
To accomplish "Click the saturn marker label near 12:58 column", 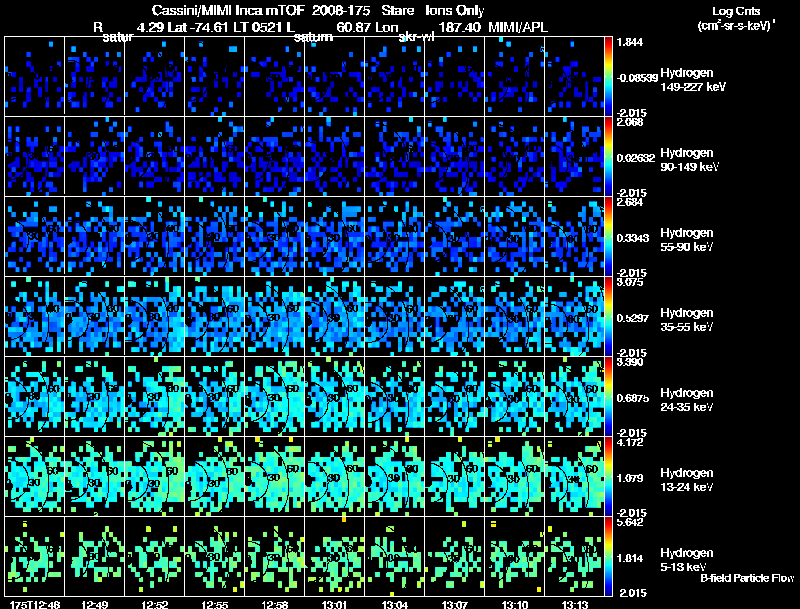I will (x=313, y=37).
